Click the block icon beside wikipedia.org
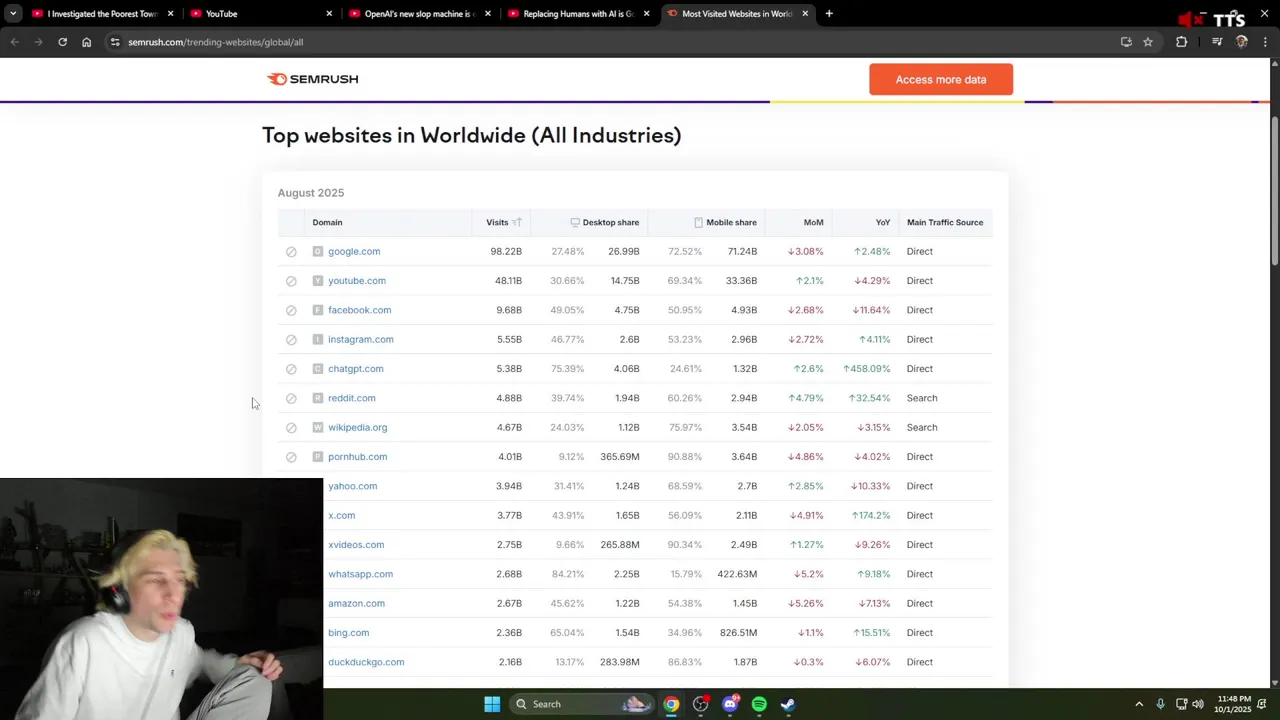Screen dimensions: 1280x720 (x=291, y=428)
